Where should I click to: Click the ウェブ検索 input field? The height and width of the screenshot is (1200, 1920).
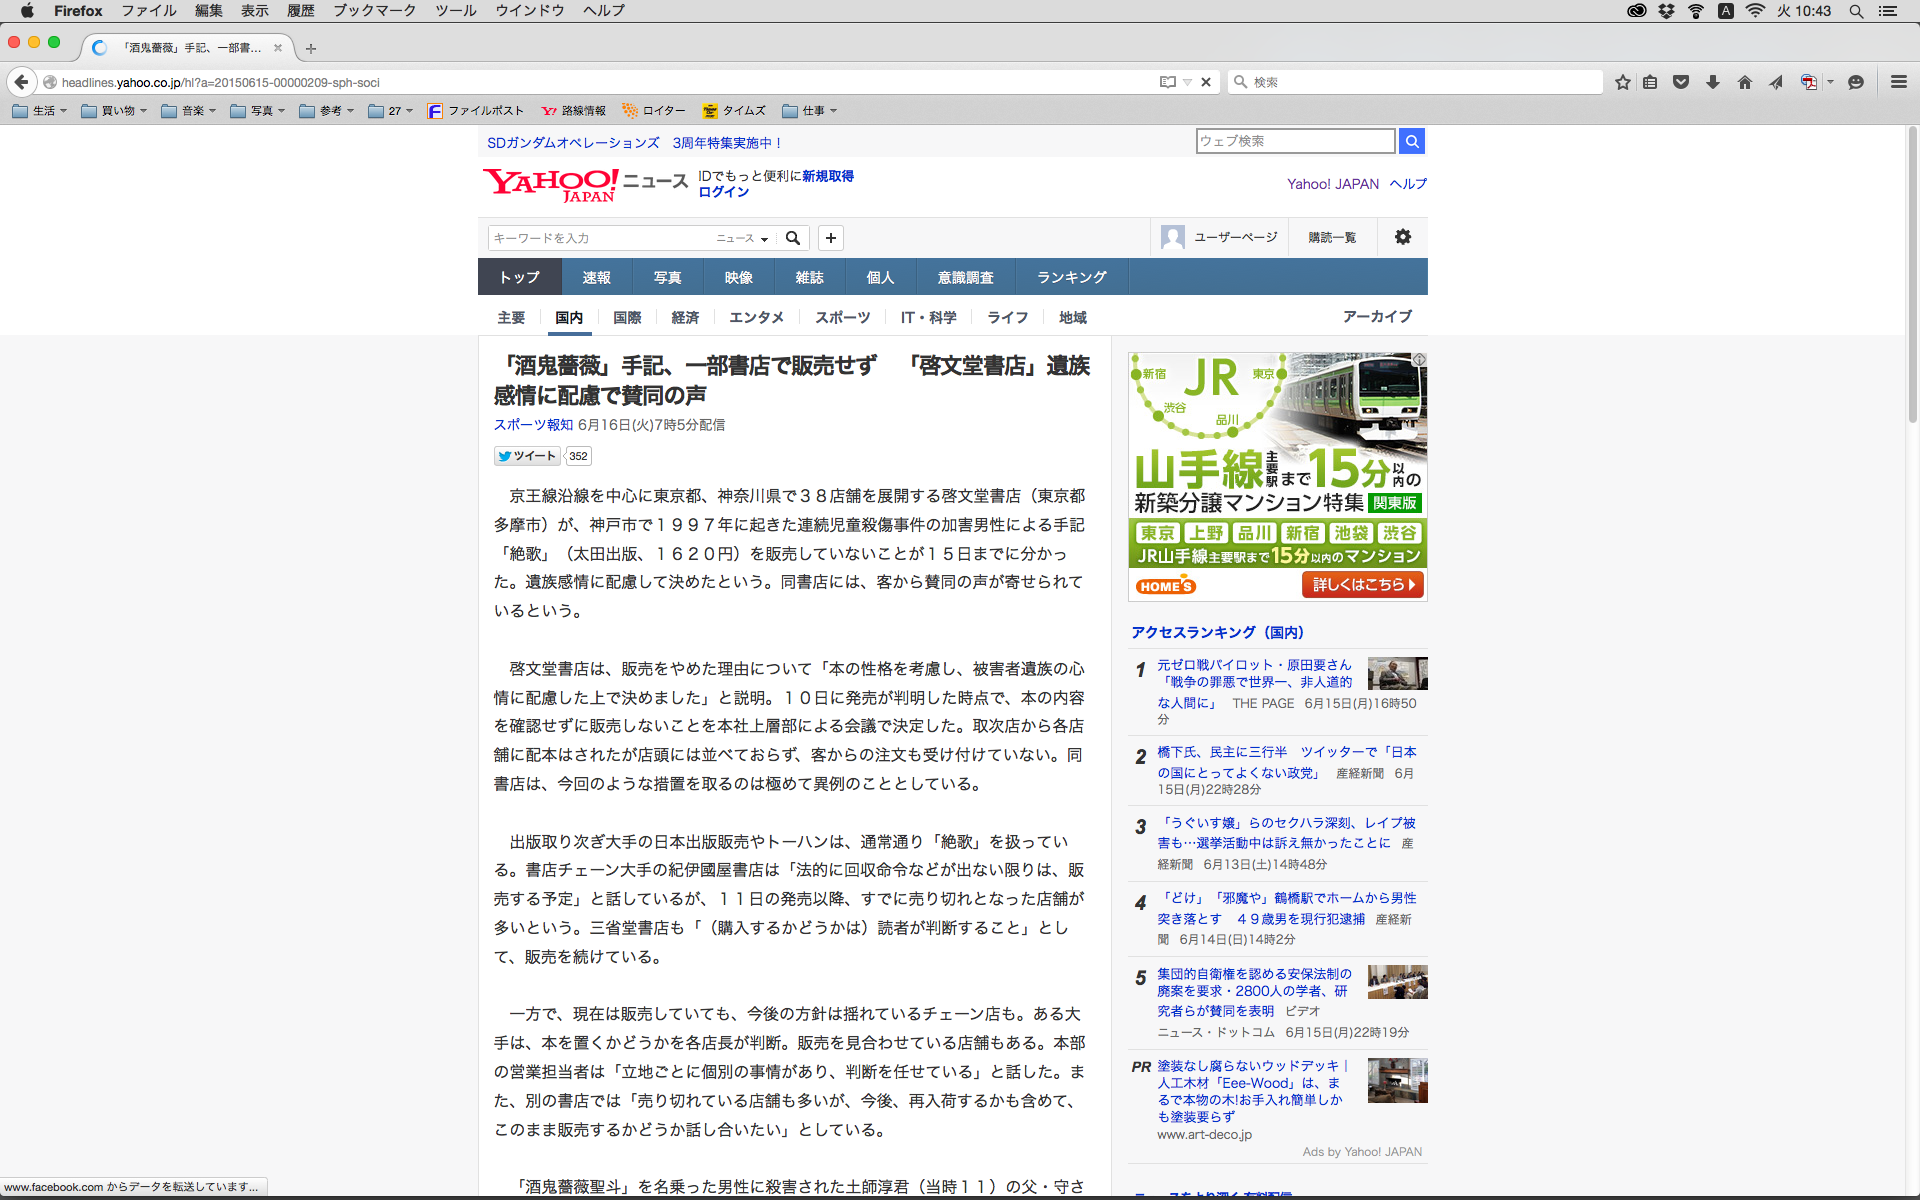coord(1295,141)
